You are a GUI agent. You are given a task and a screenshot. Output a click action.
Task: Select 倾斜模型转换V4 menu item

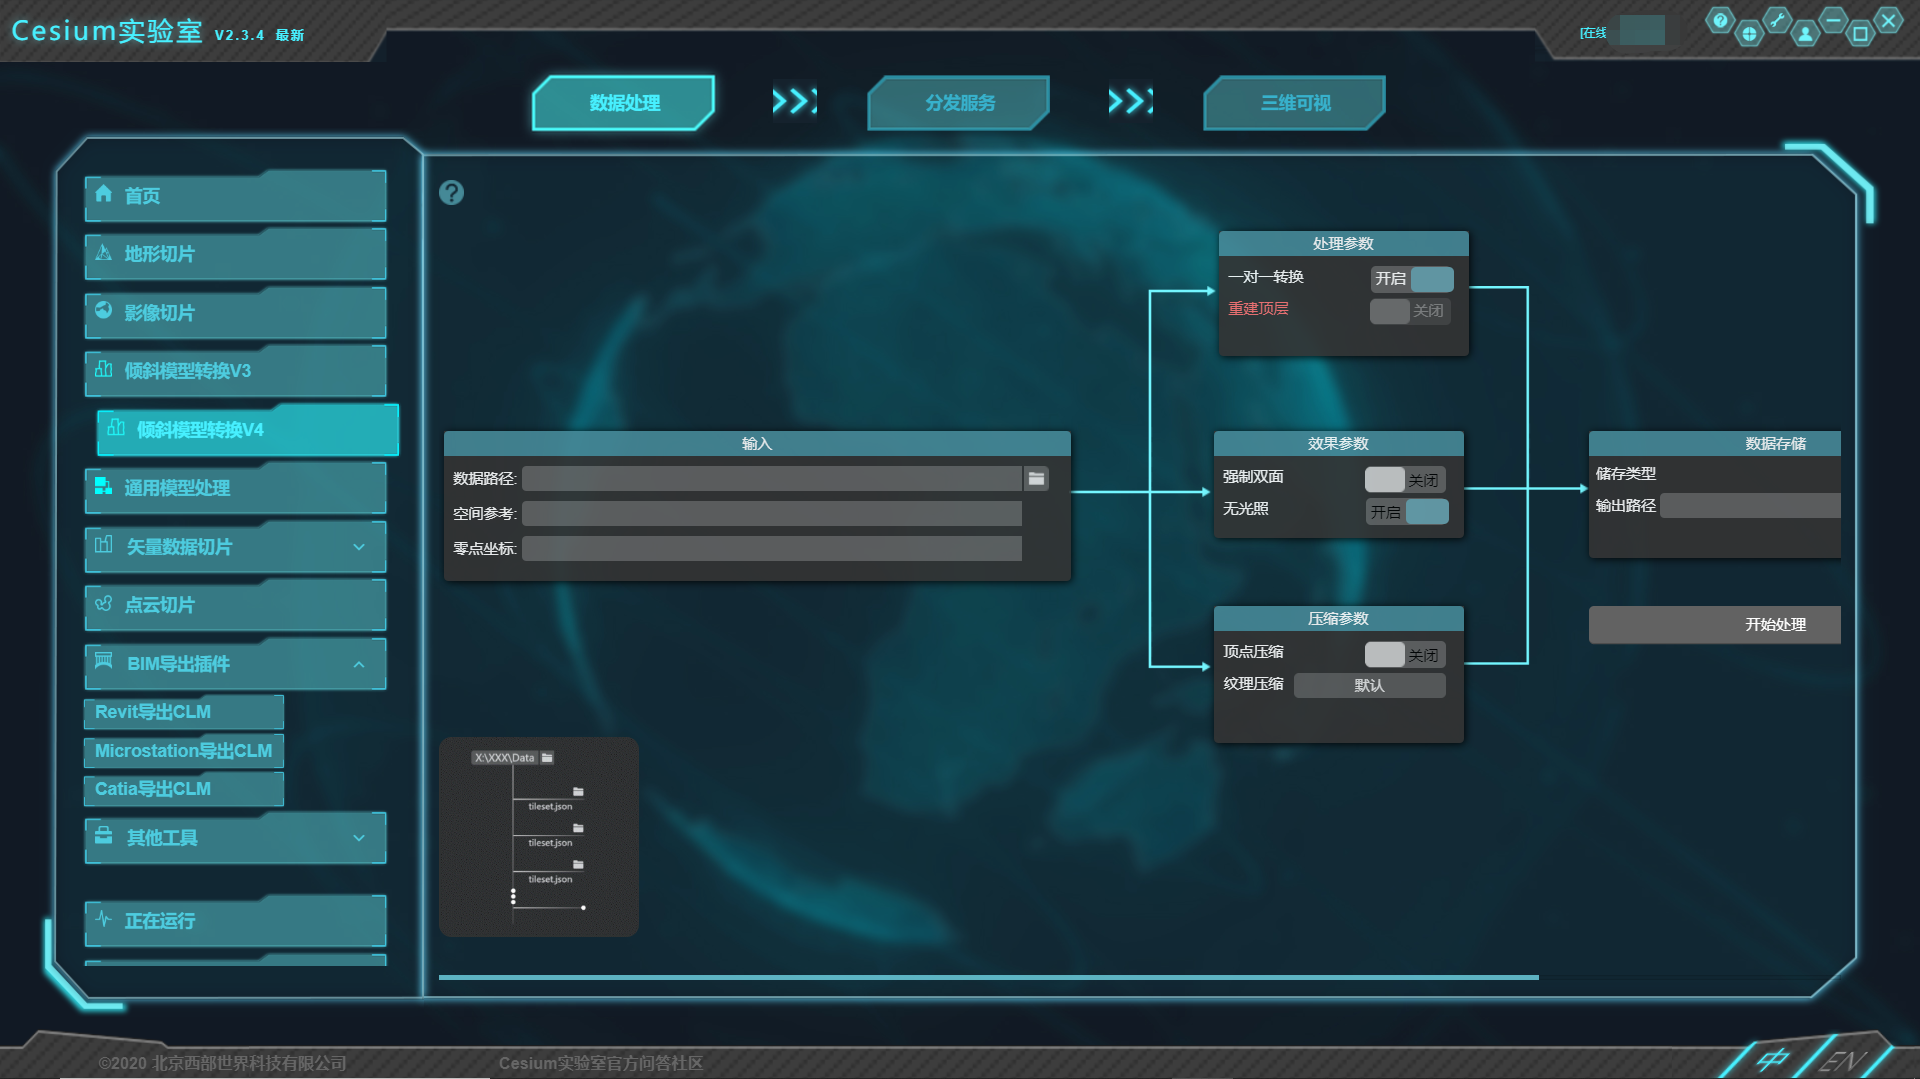(x=248, y=430)
